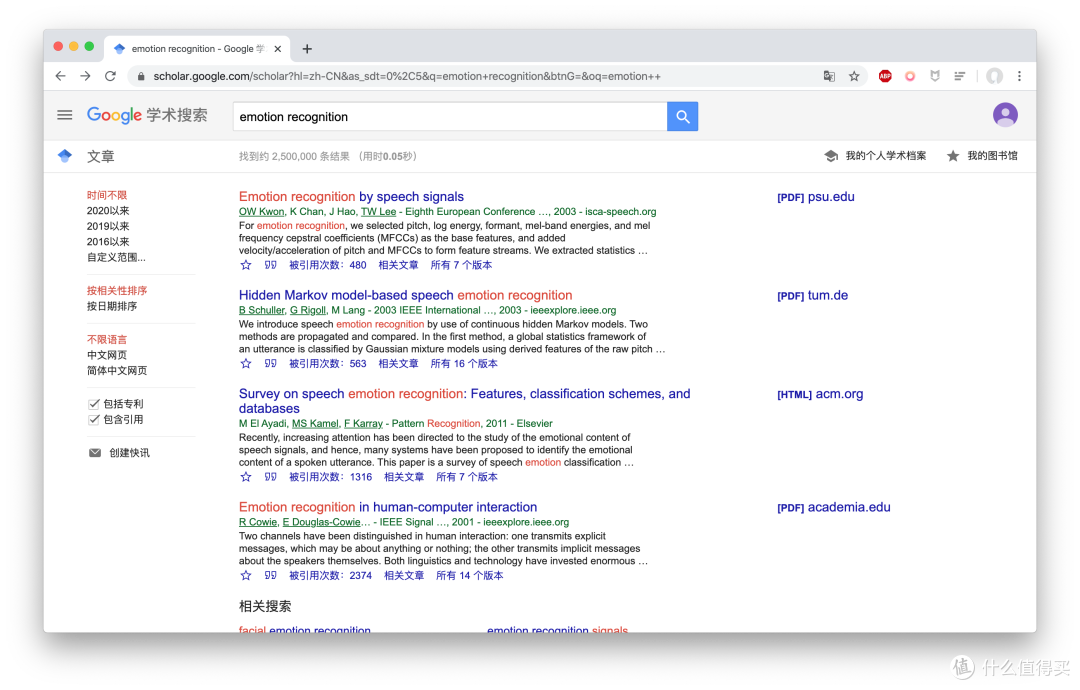Open the orange circle extension icon
1080x690 pixels.
[910, 76]
